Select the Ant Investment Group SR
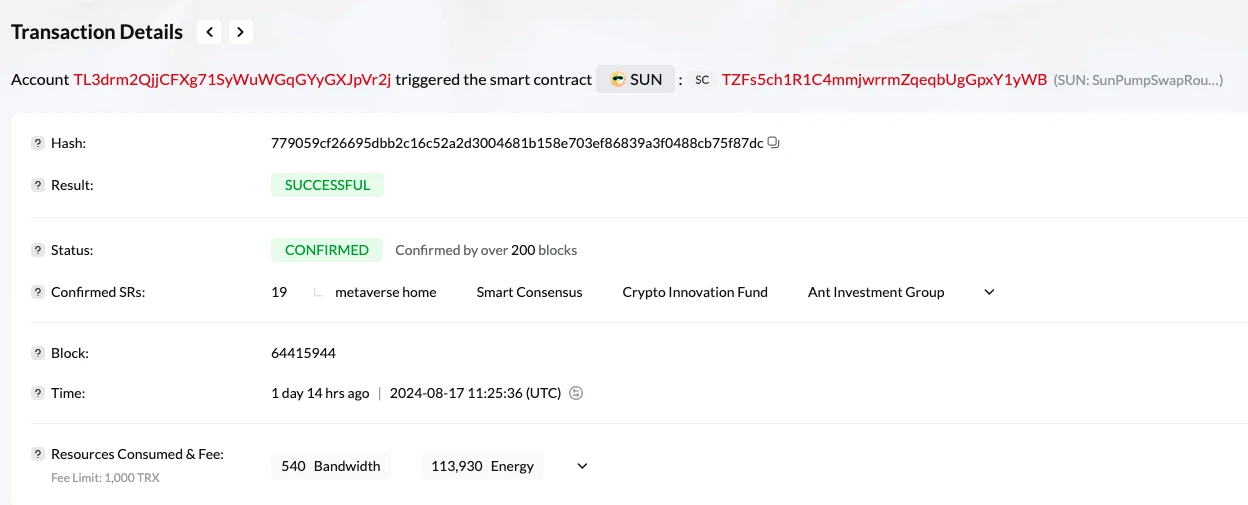 tap(876, 292)
